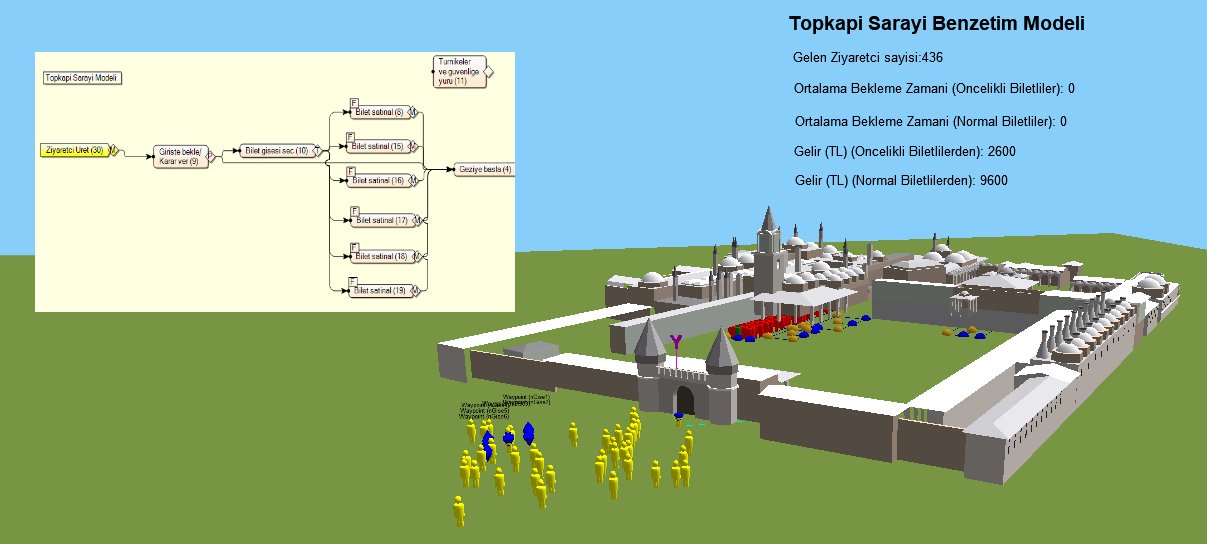Click exit diamond of Bilet satinal (17)

tap(417, 220)
